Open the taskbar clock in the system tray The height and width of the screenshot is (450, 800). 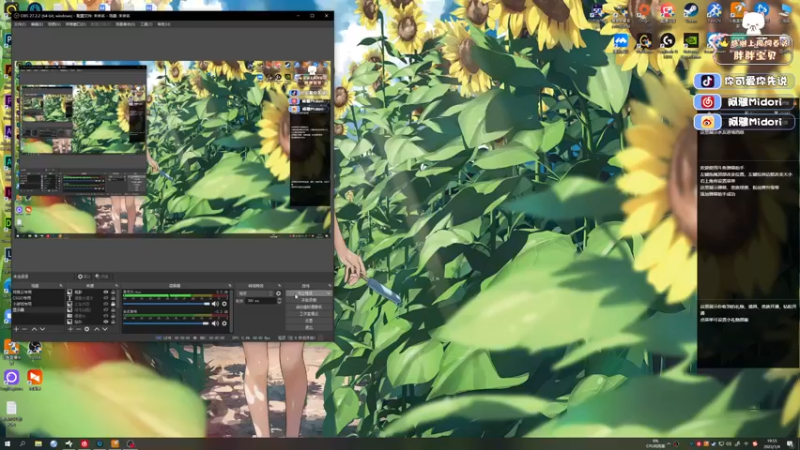(772, 444)
